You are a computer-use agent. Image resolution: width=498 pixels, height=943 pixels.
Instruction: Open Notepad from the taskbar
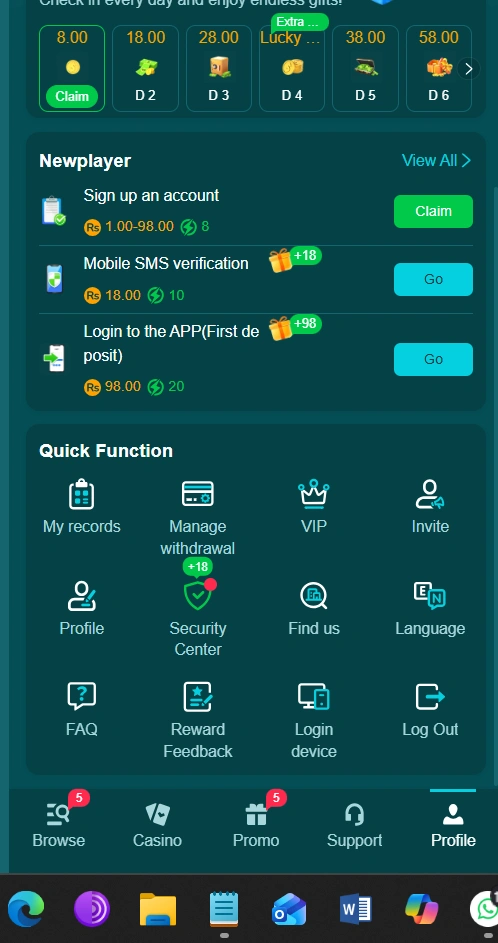(x=224, y=909)
